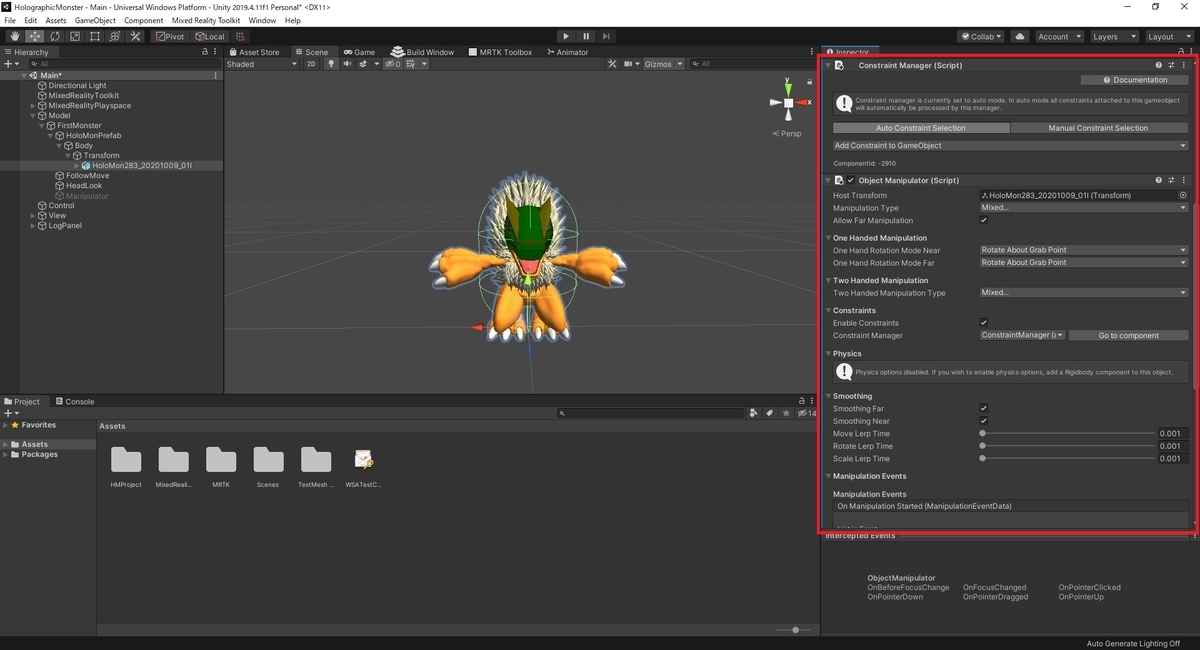Viewport: 1200px width, 650px height.
Task: Toggle Local handle rotation
Action: [x=209, y=36]
